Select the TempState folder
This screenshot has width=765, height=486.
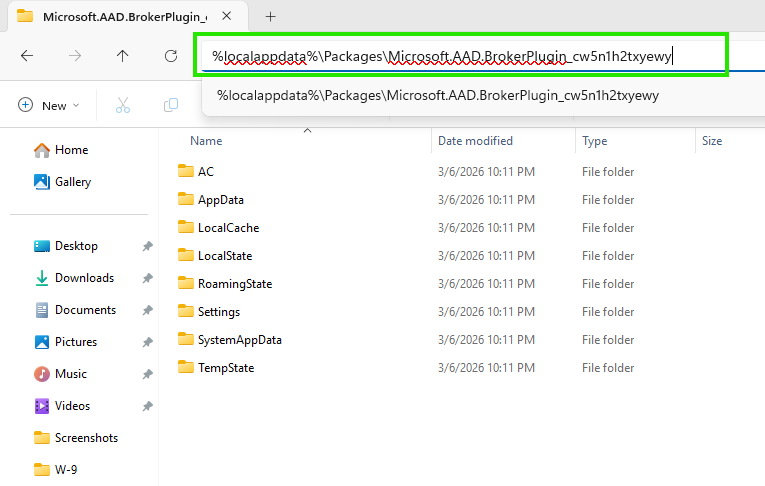[x=226, y=368]
